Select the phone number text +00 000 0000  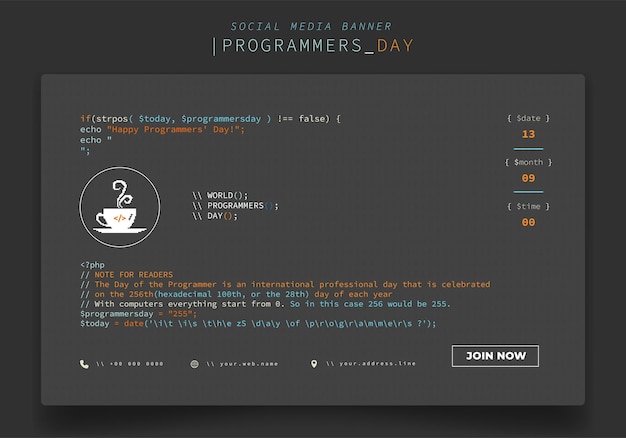coord(136,364)
